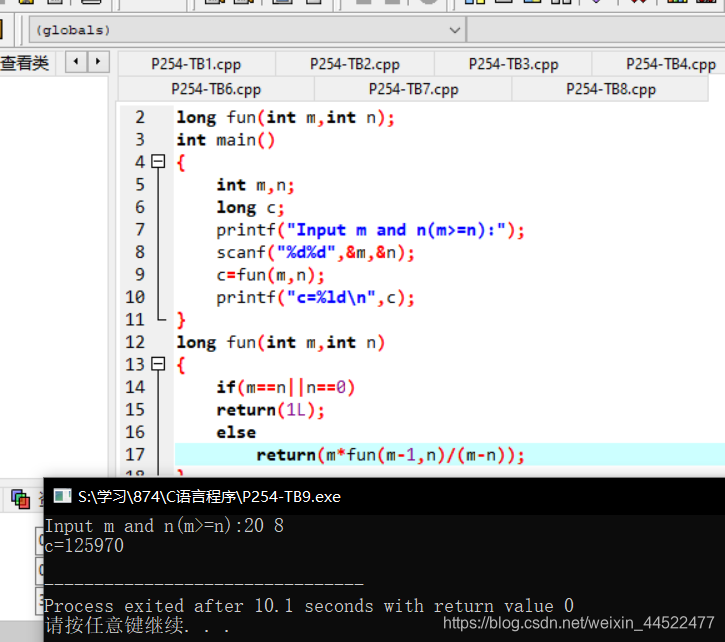725x642 pixels.
Task: Open the P254-TB8.cpp tab
Action: (x=611, y=89)
